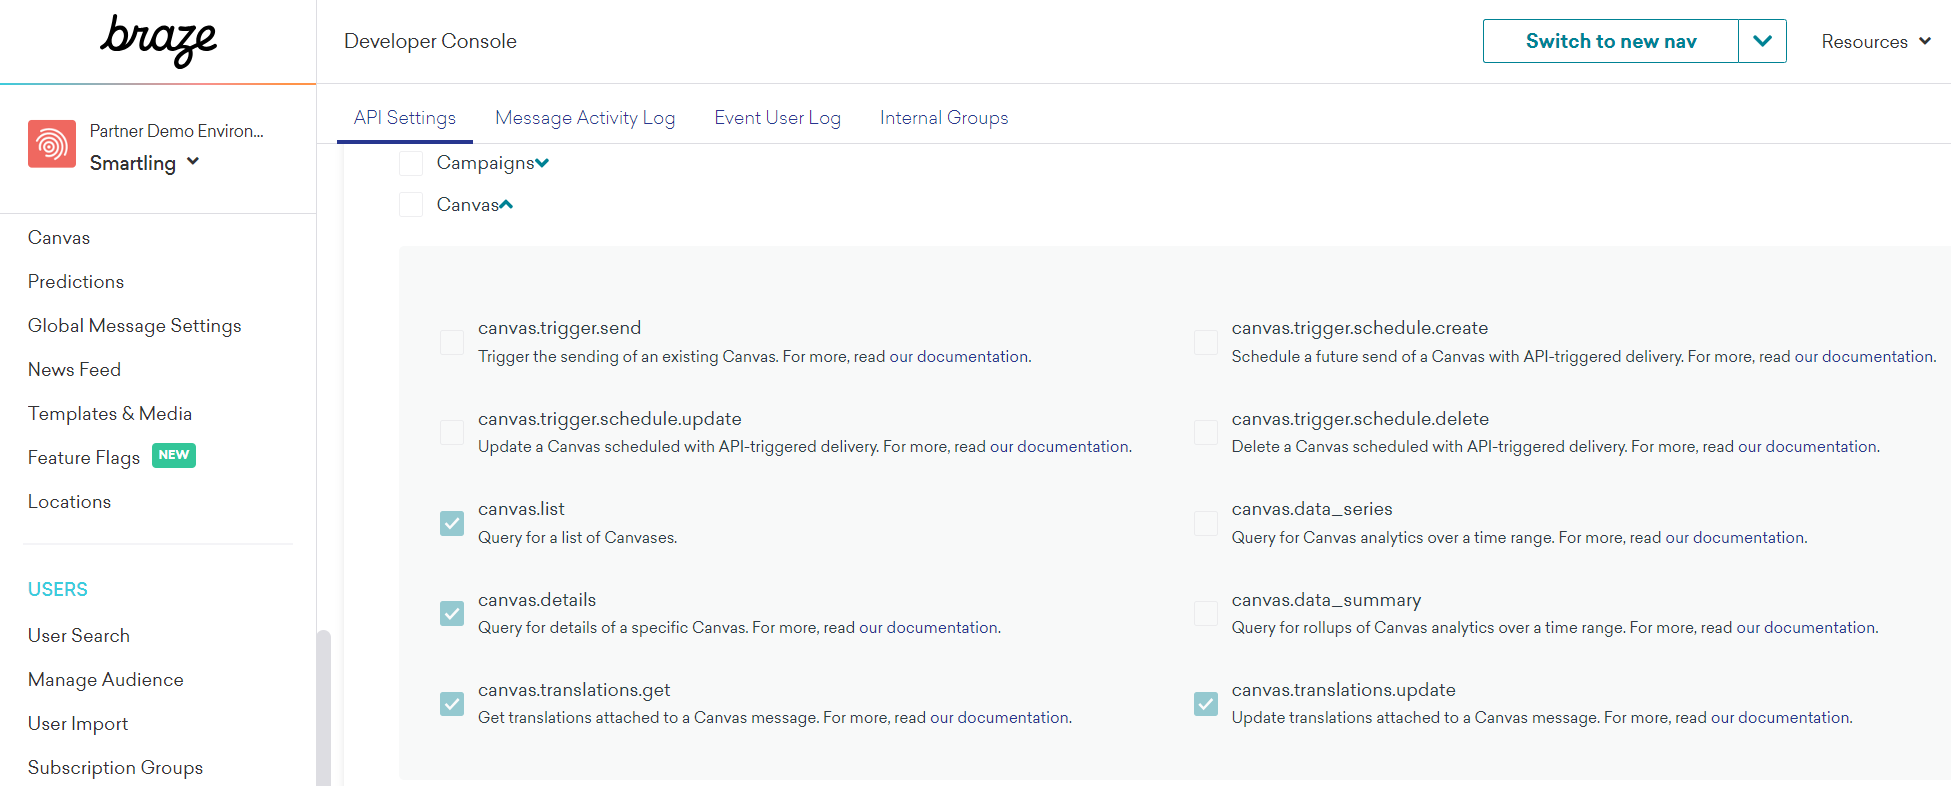Enable the canvas.trigger.send checkbox
The width and height of the screenshot is (1951, 786).
coord(452,342)
